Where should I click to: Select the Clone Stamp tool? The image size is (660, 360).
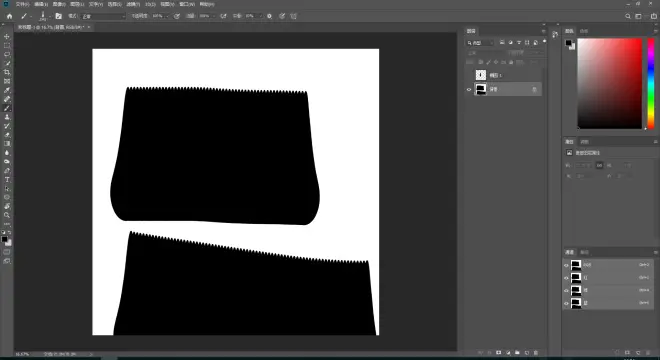[x=7, y=117]
